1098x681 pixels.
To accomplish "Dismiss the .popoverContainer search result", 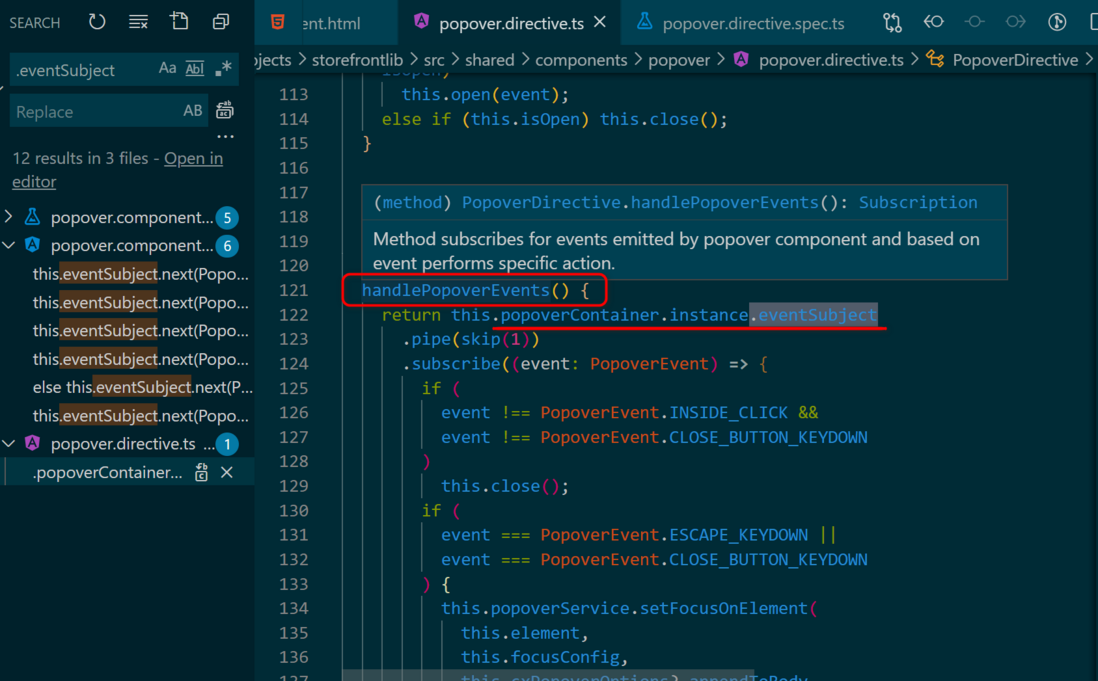I will pyautogui.click(x=227, y=472).
